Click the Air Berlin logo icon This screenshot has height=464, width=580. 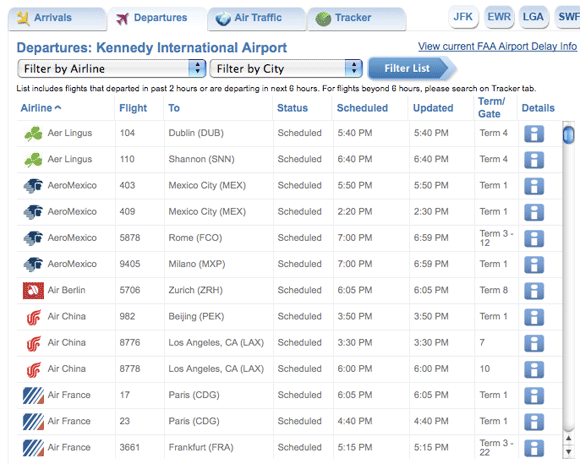tap(33, 290)
